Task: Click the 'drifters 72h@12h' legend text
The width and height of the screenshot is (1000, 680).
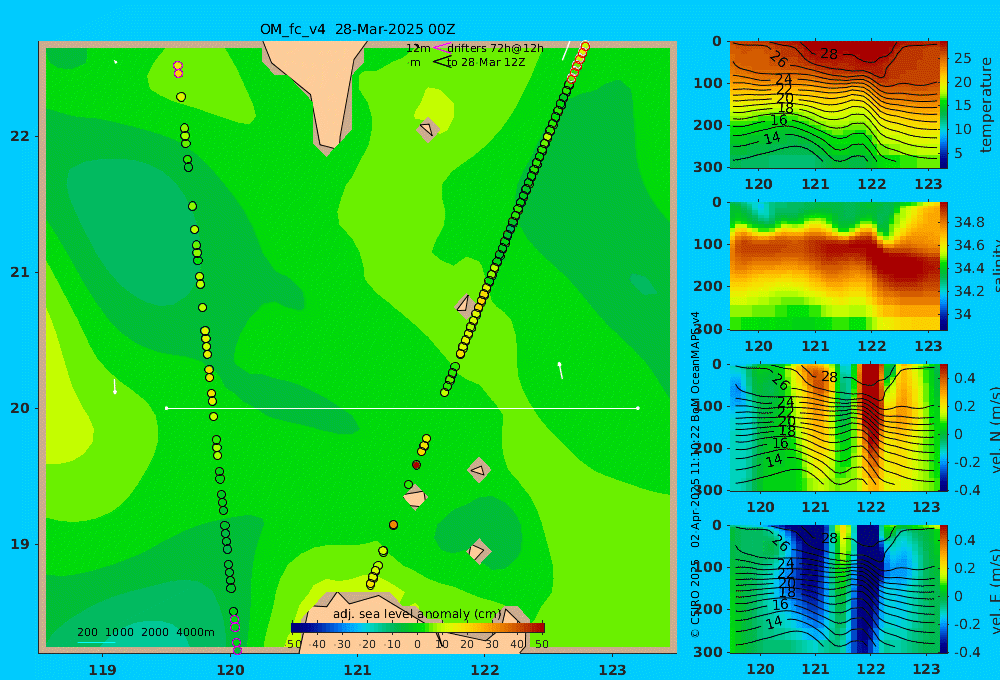Action: point(496,48)
